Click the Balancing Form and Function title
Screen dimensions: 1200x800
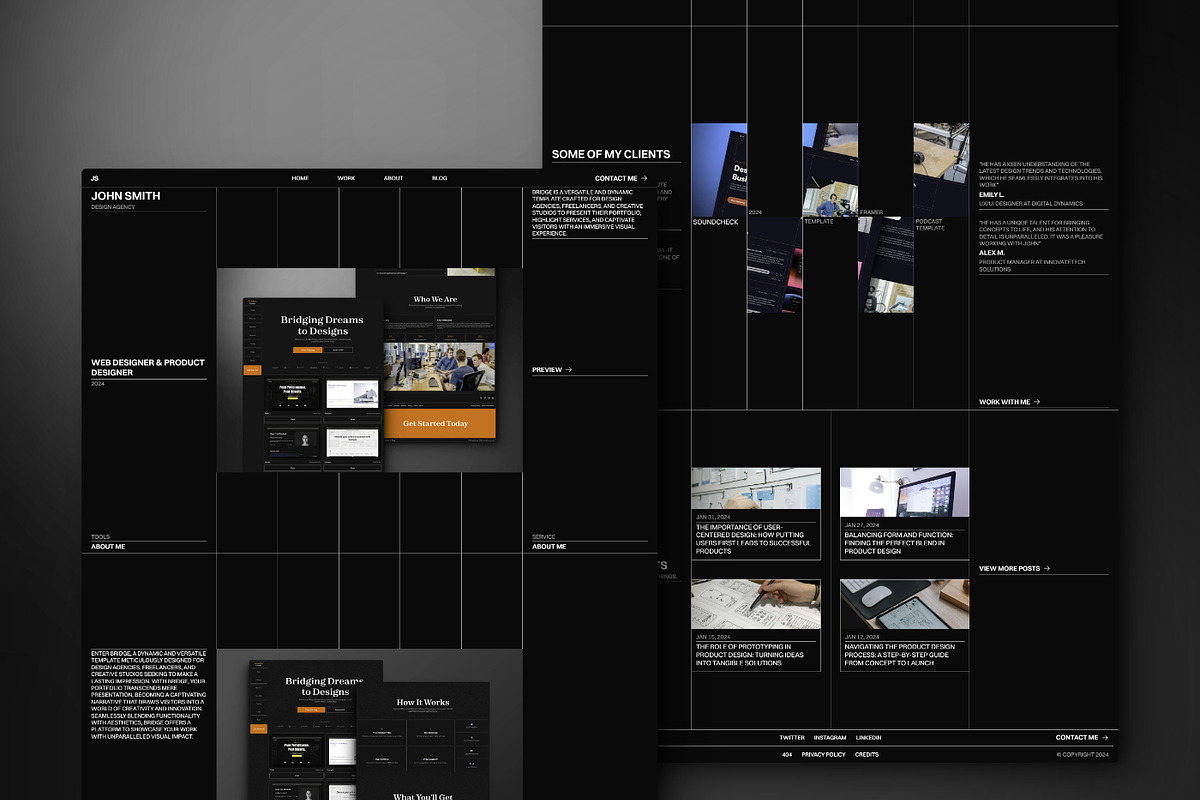[x=899, y=543]
